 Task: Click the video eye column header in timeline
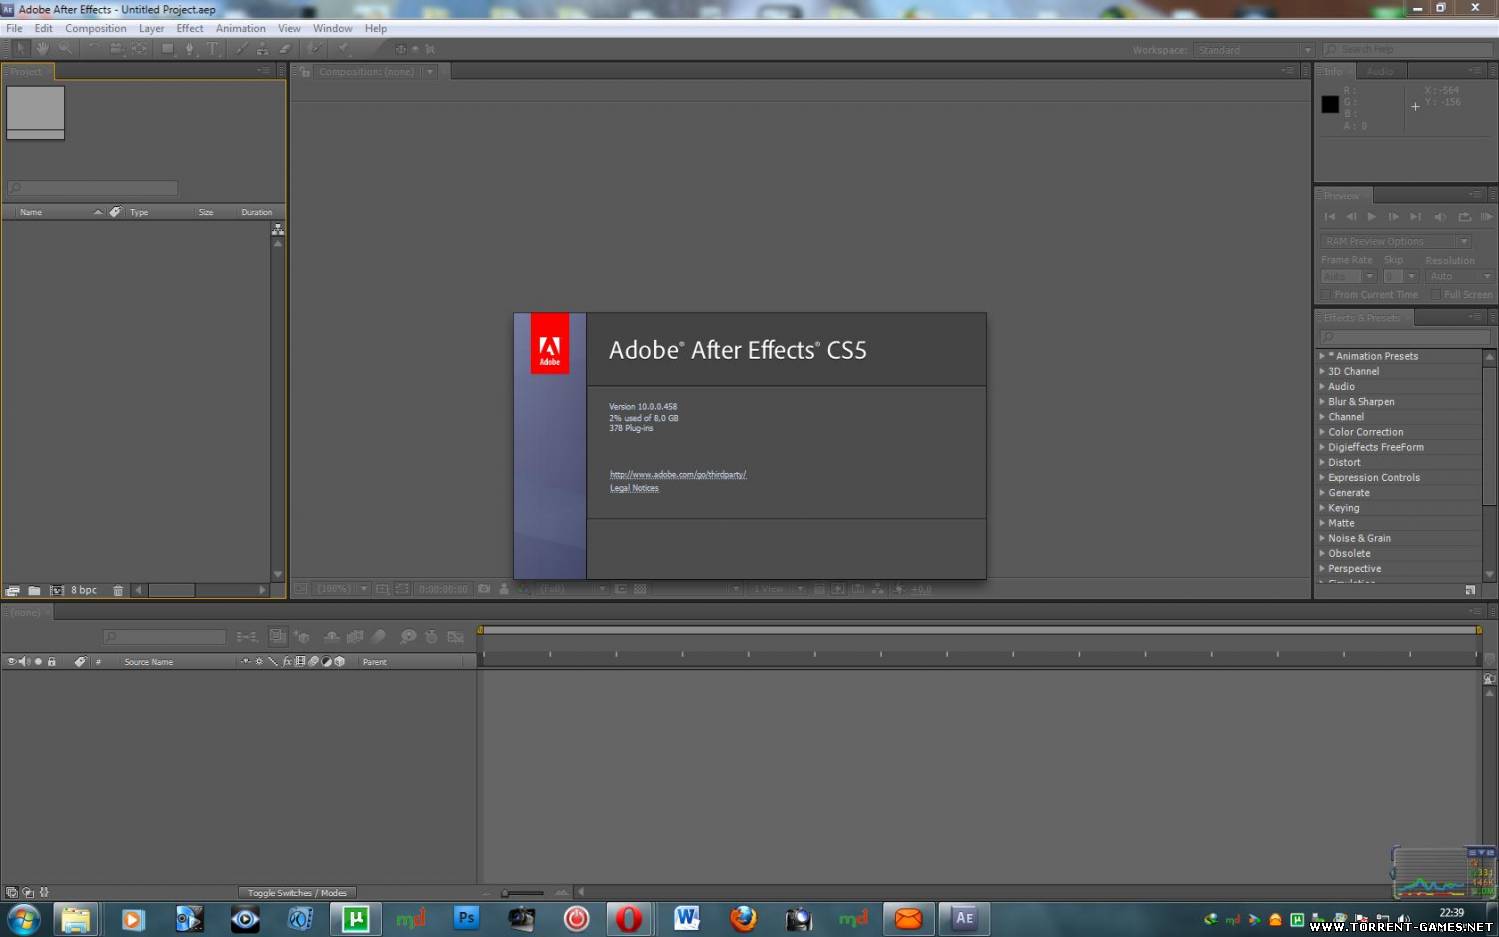12,661
